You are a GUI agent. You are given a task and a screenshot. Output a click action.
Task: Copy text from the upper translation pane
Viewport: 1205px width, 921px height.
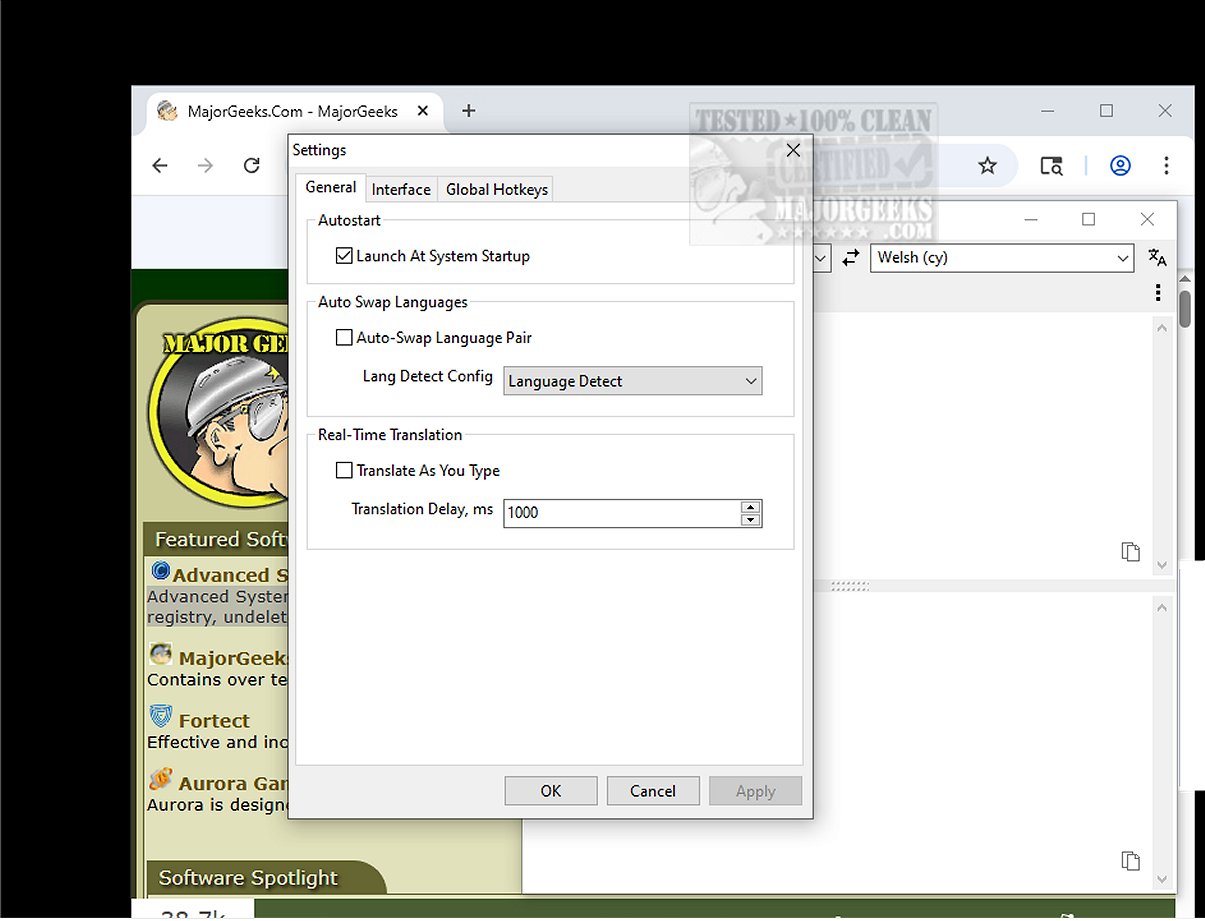coord(1131,552)
